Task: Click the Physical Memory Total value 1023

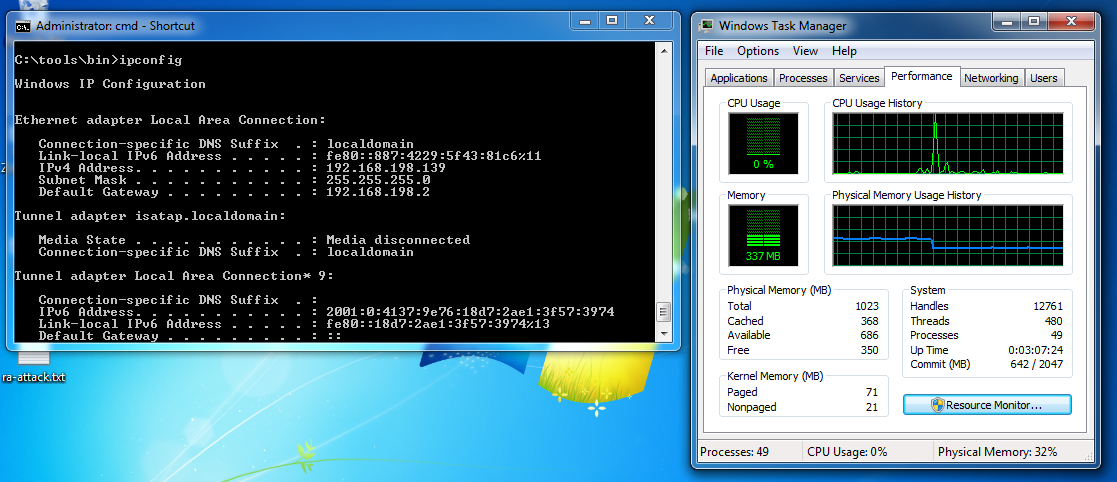Action: point(867,306)
